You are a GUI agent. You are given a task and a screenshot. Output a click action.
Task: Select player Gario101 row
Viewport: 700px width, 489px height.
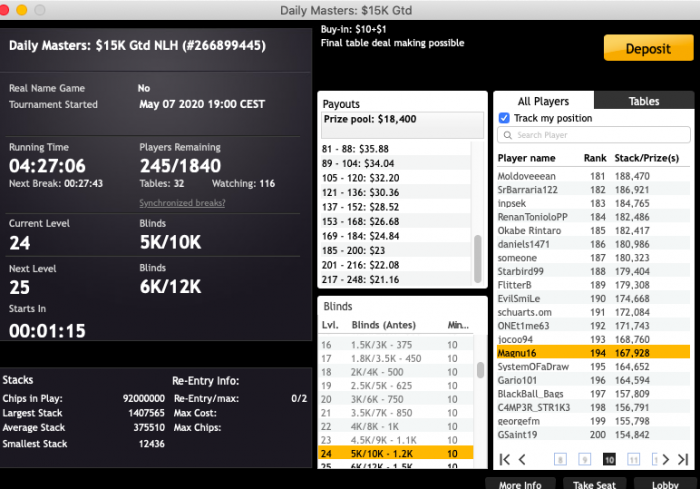pyautogui.click(x=593, y=380)
